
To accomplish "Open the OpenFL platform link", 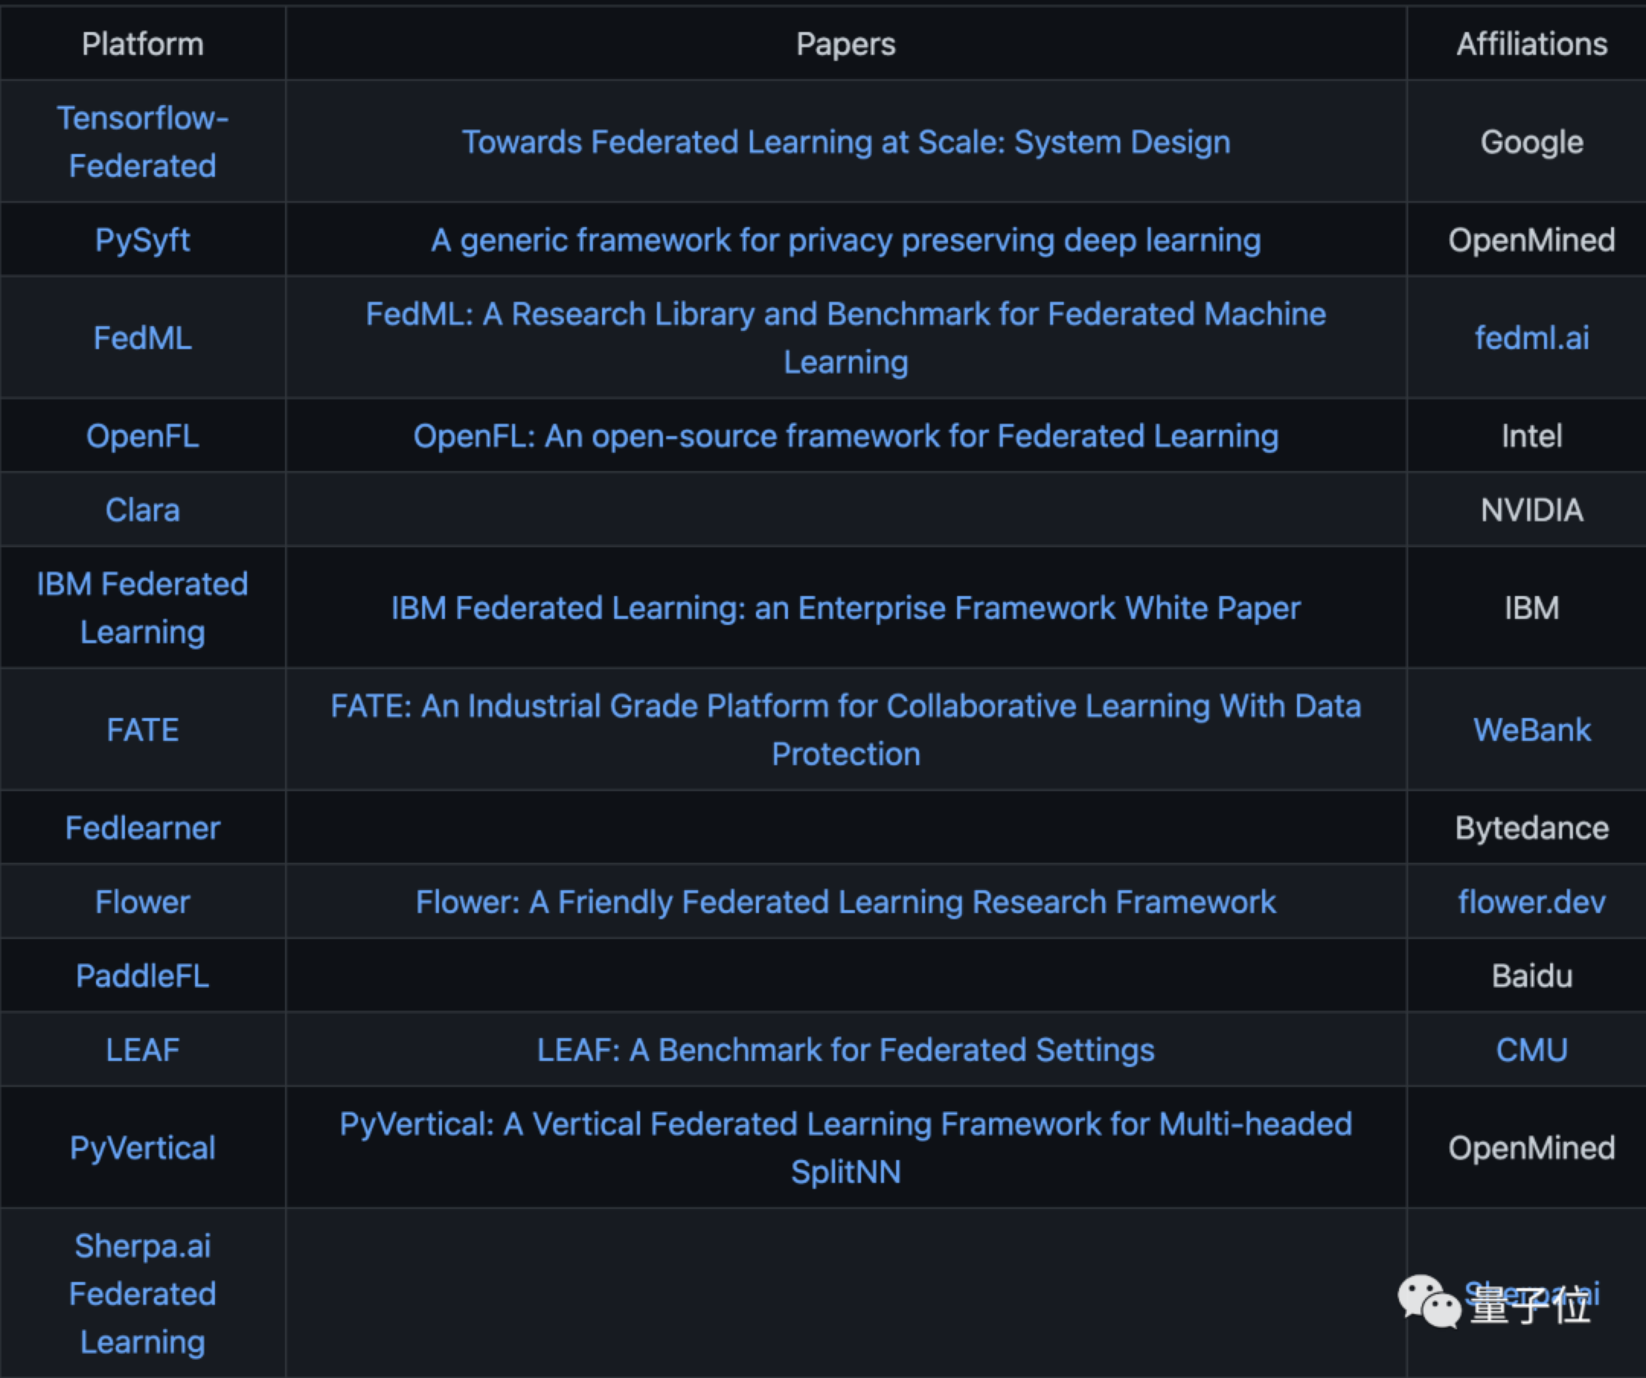I will 143,436.
